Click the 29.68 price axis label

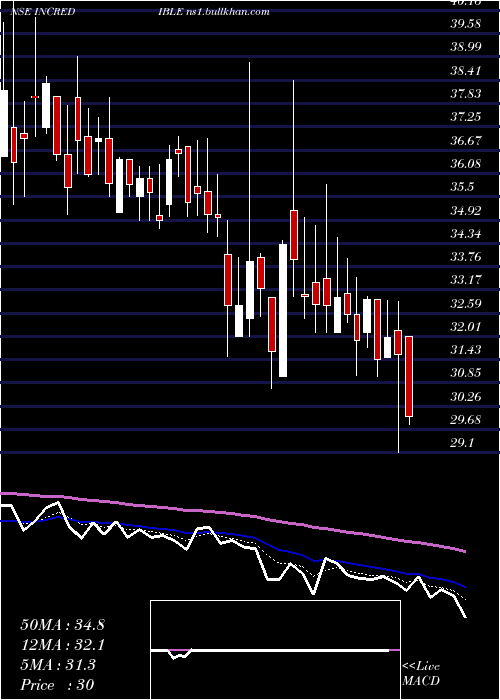[x=466, y=419]
